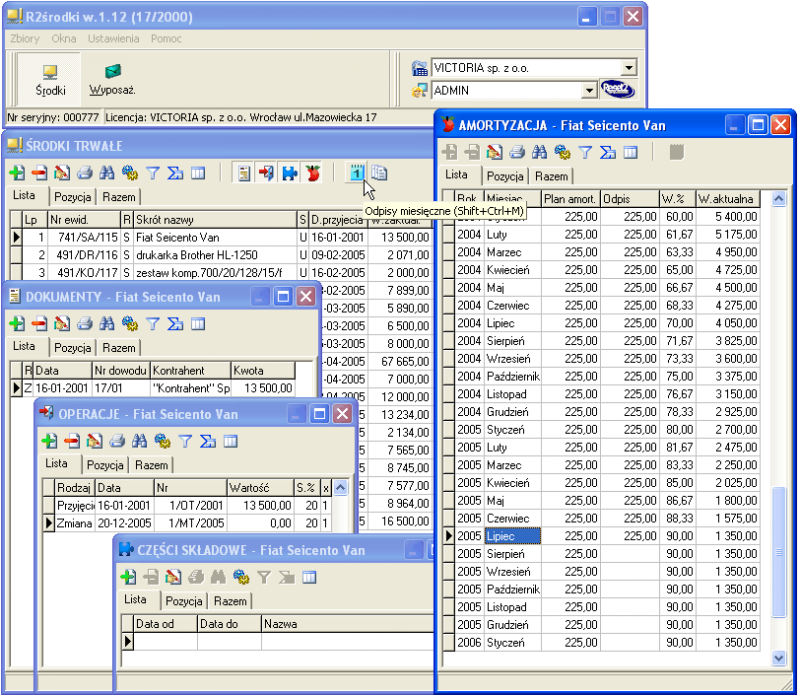Print icon in AMORTYZACJA window toolbar
This screenshot has width=800, height=695.
517,152
